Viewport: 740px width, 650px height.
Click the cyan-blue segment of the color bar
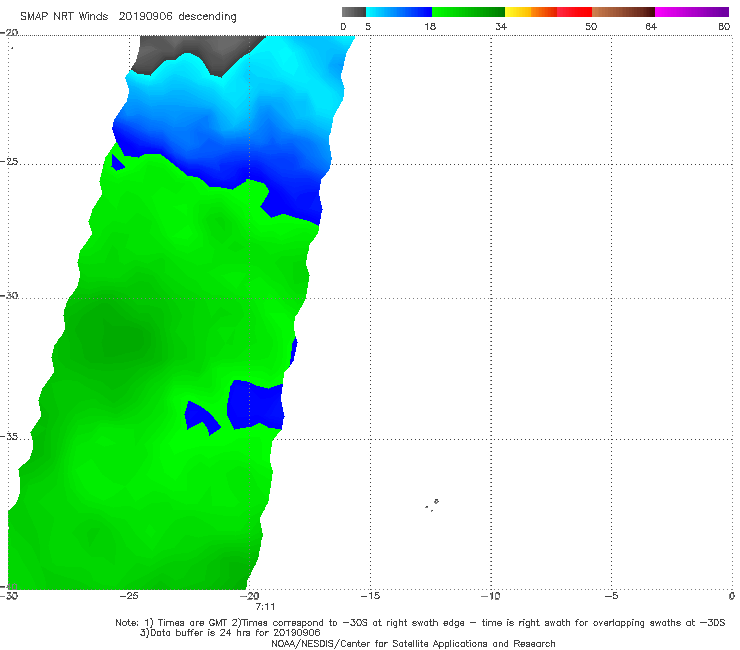click(x=399, y=12)
